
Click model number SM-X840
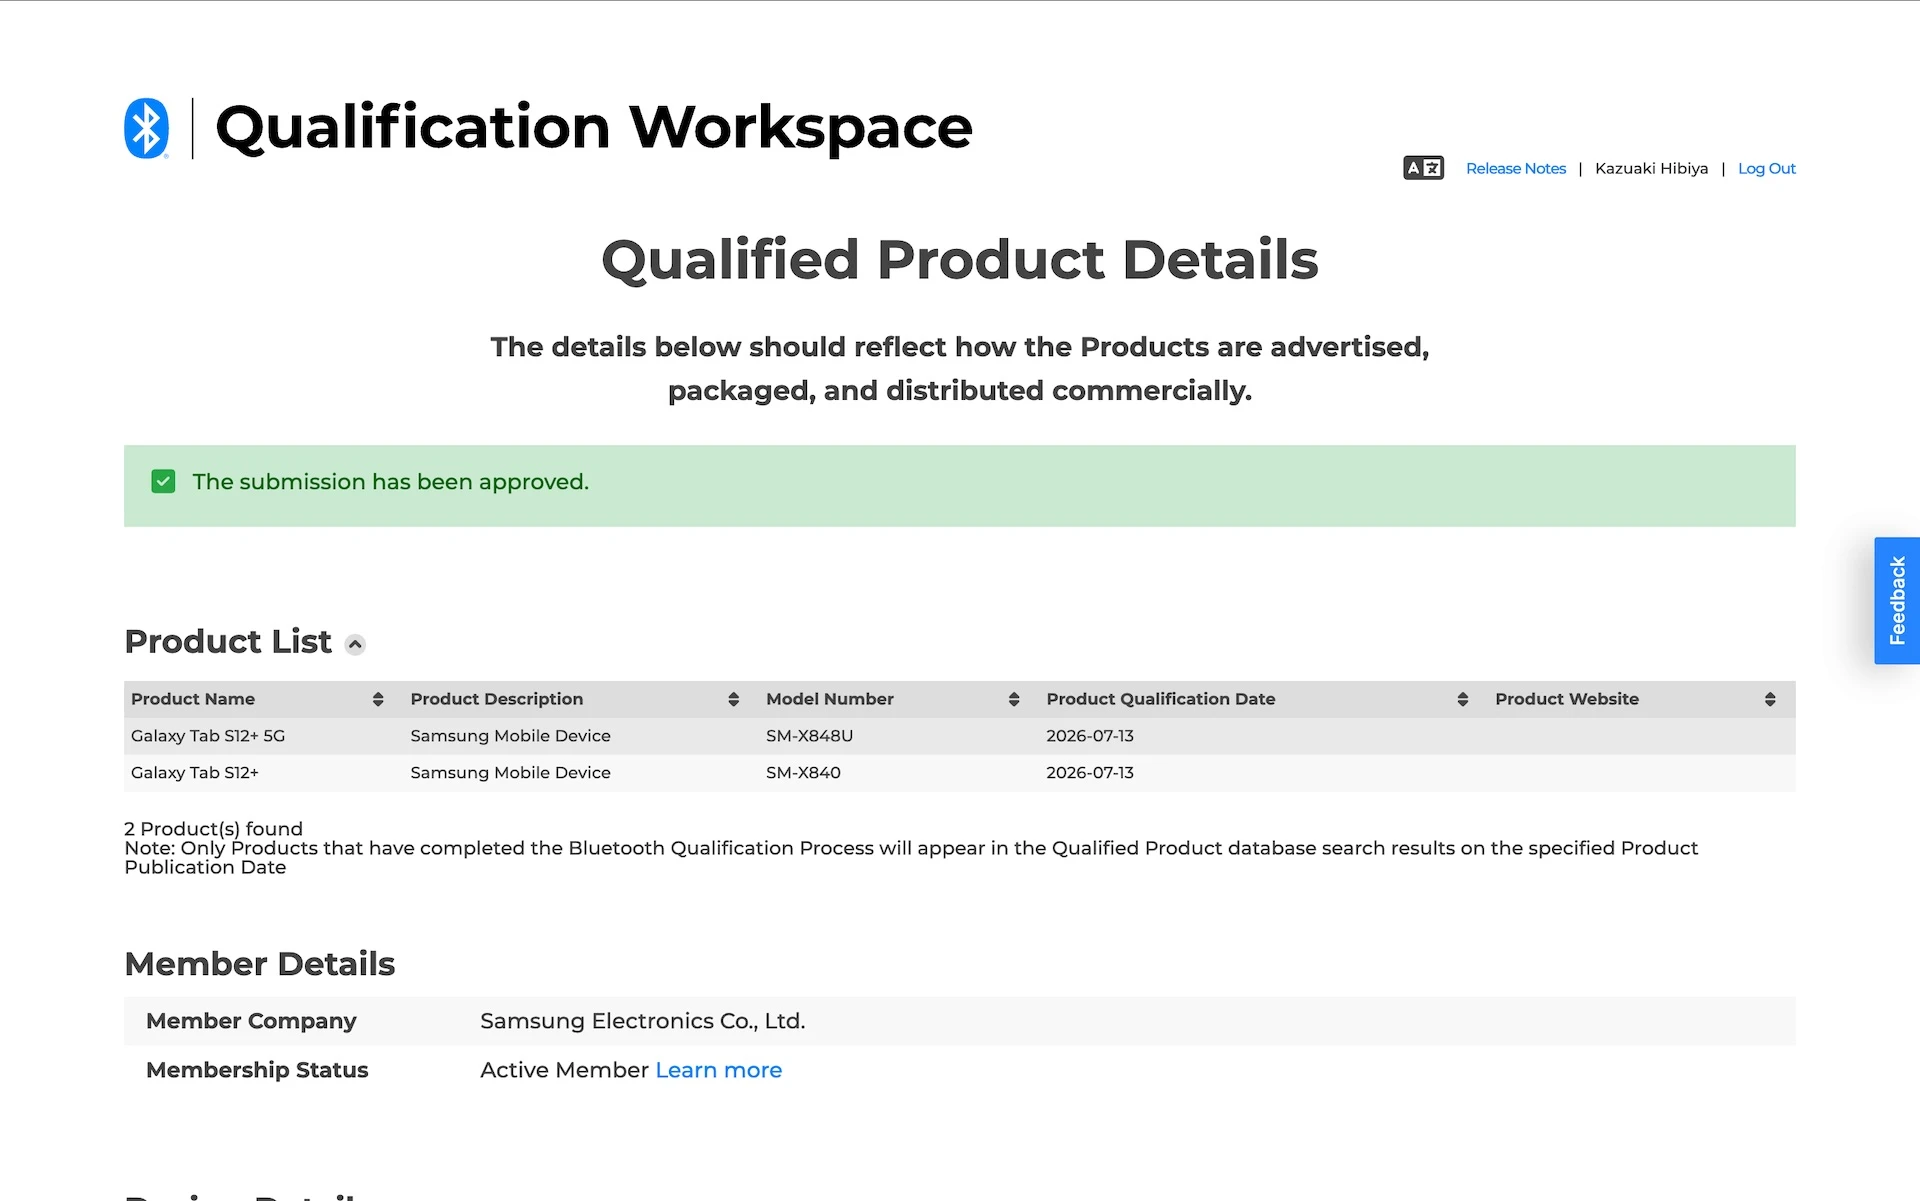pos(803,773)
